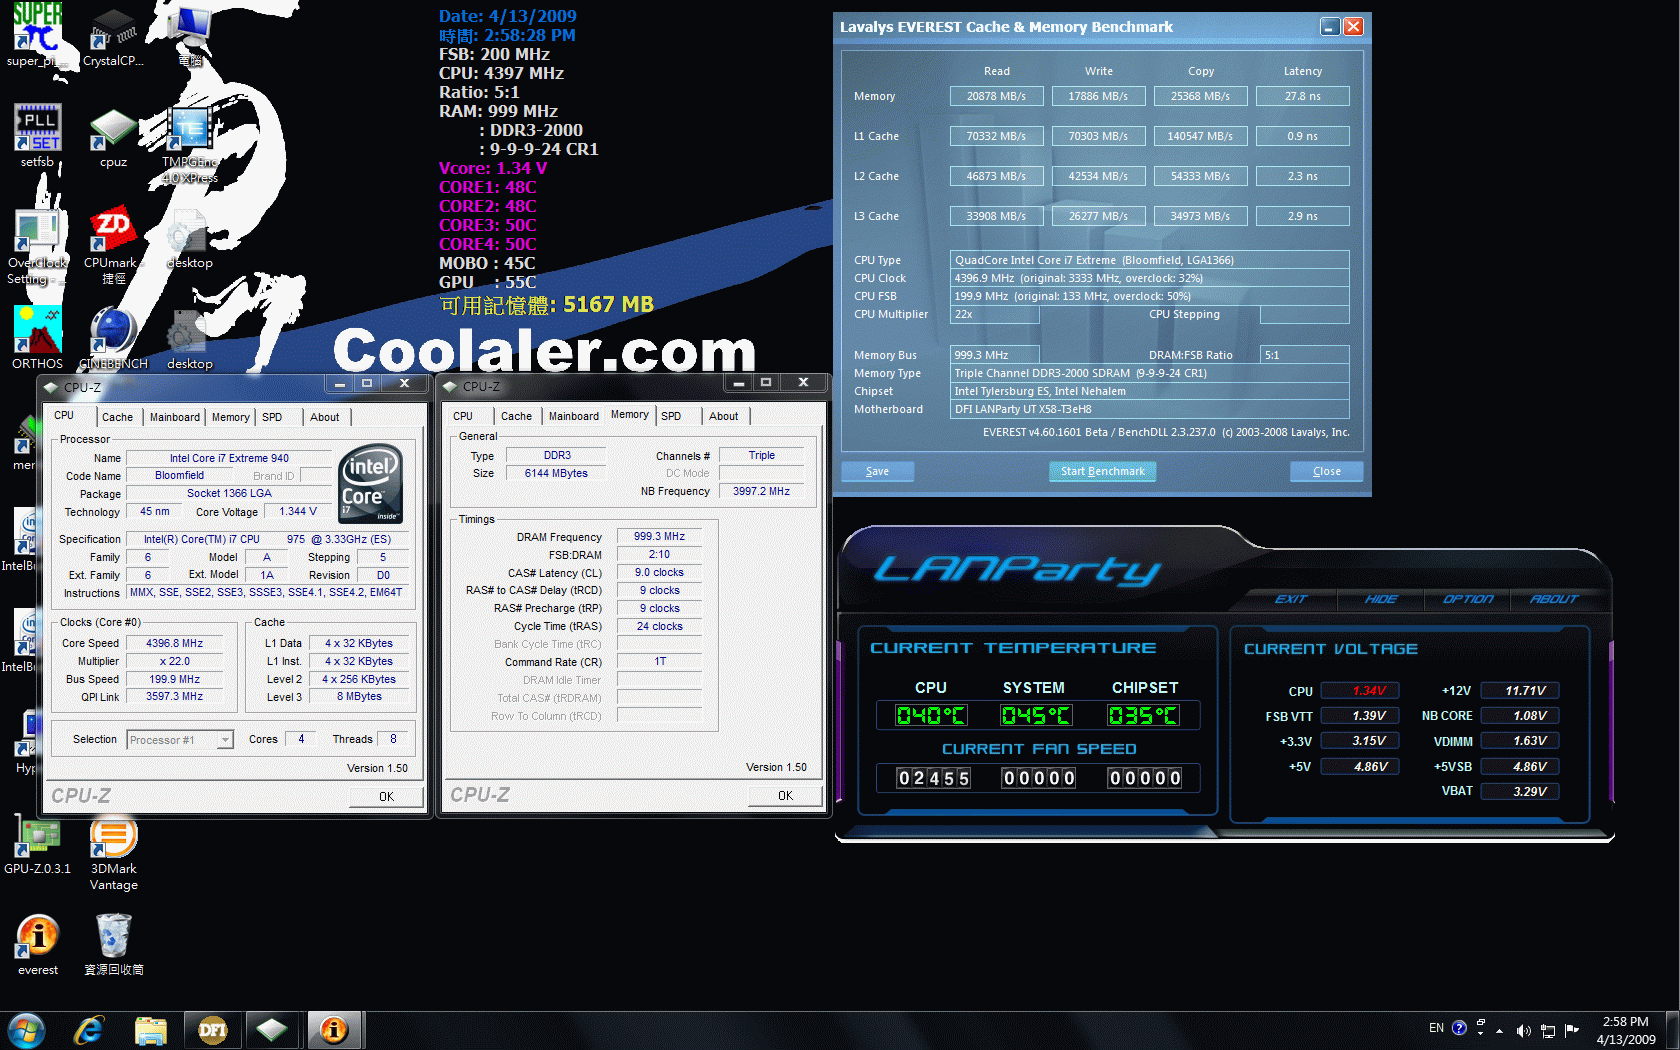
Task: Click the volume speaker tray icon
Action: coord(1523,1030)
